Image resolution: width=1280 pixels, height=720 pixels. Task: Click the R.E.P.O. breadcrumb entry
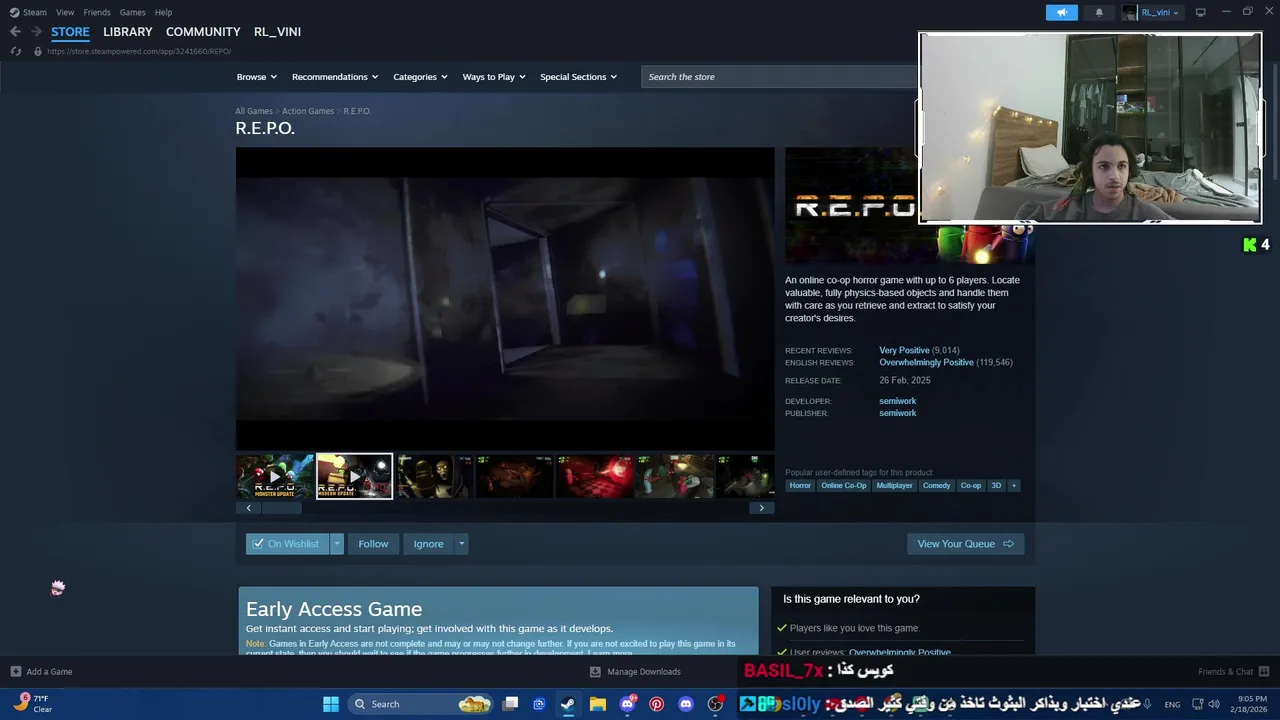coord(357,111)
